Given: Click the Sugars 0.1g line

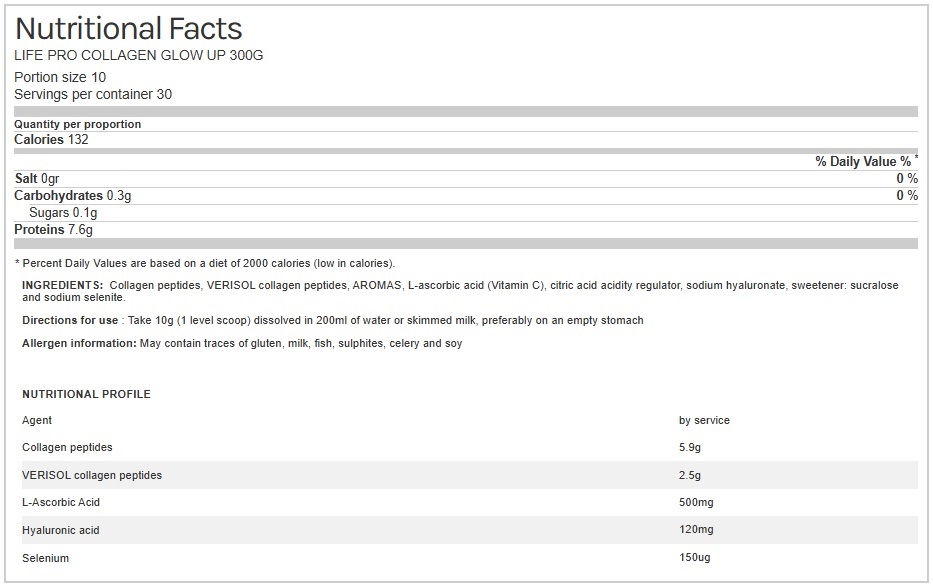Looking at the screenshot, I should point(63,212).
